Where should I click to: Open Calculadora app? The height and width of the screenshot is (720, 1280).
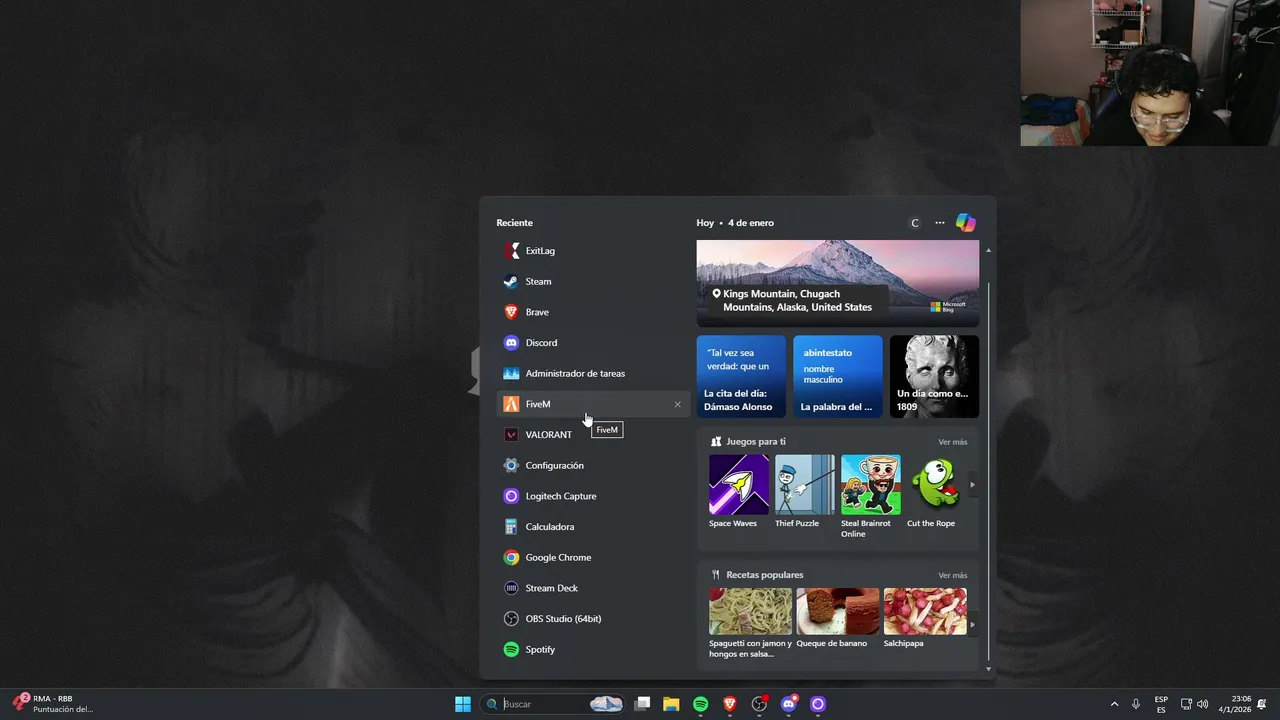(592, 527)
